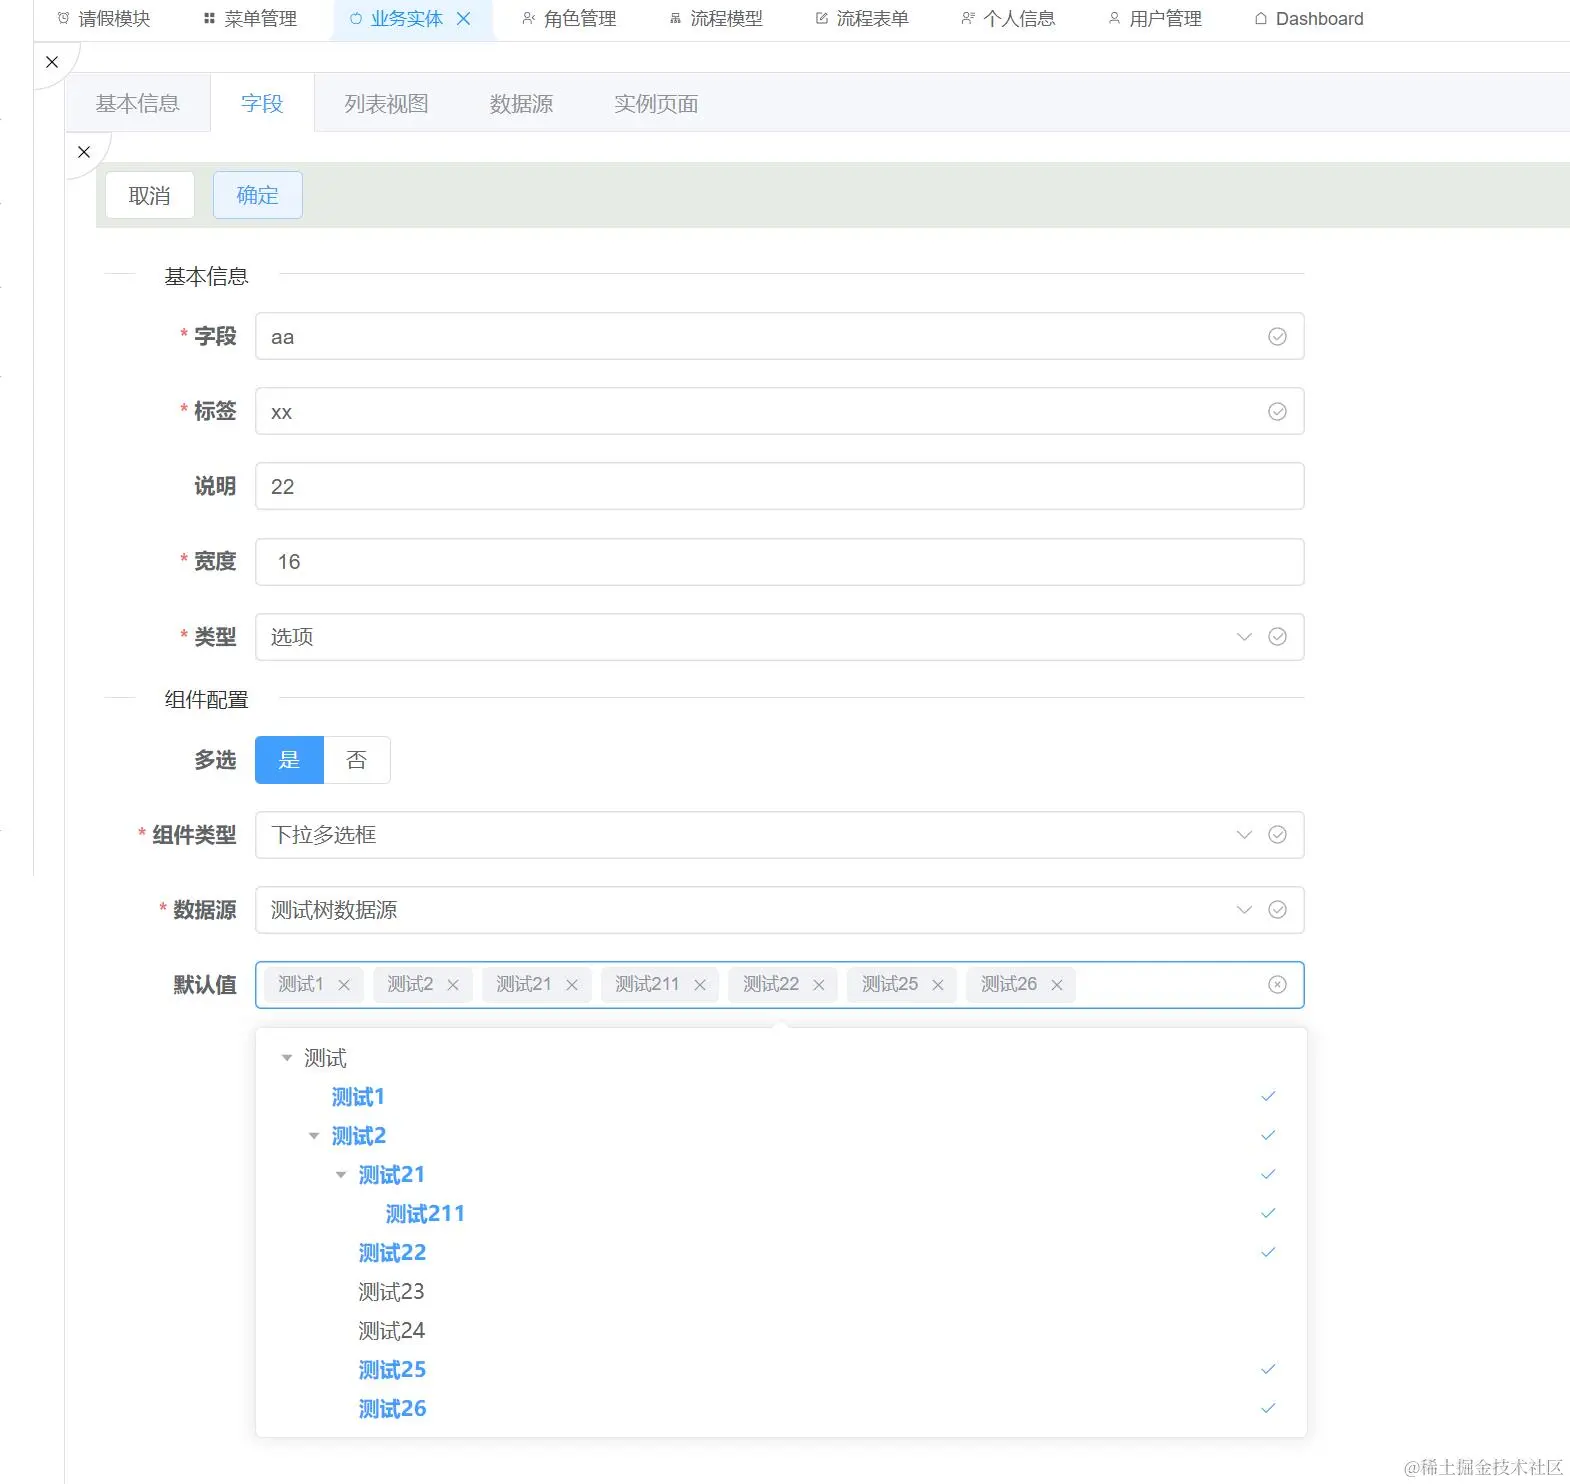Open the 个人信息 tab
Screen dimensions: 1570x1484
(x=1008, y=19)
